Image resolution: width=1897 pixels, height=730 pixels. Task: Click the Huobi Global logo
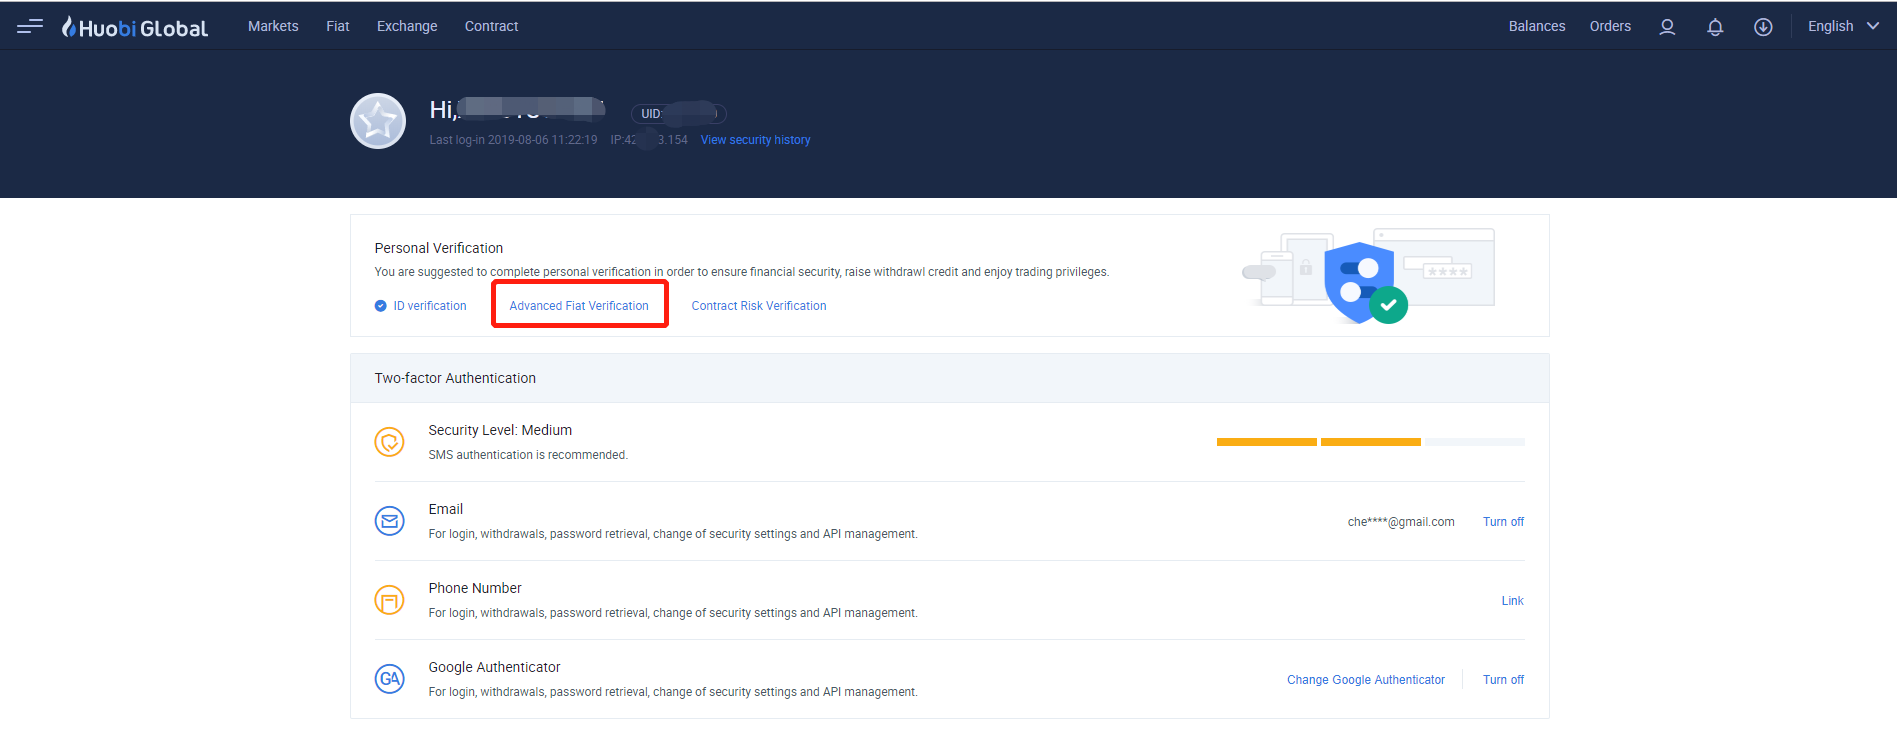135,27
